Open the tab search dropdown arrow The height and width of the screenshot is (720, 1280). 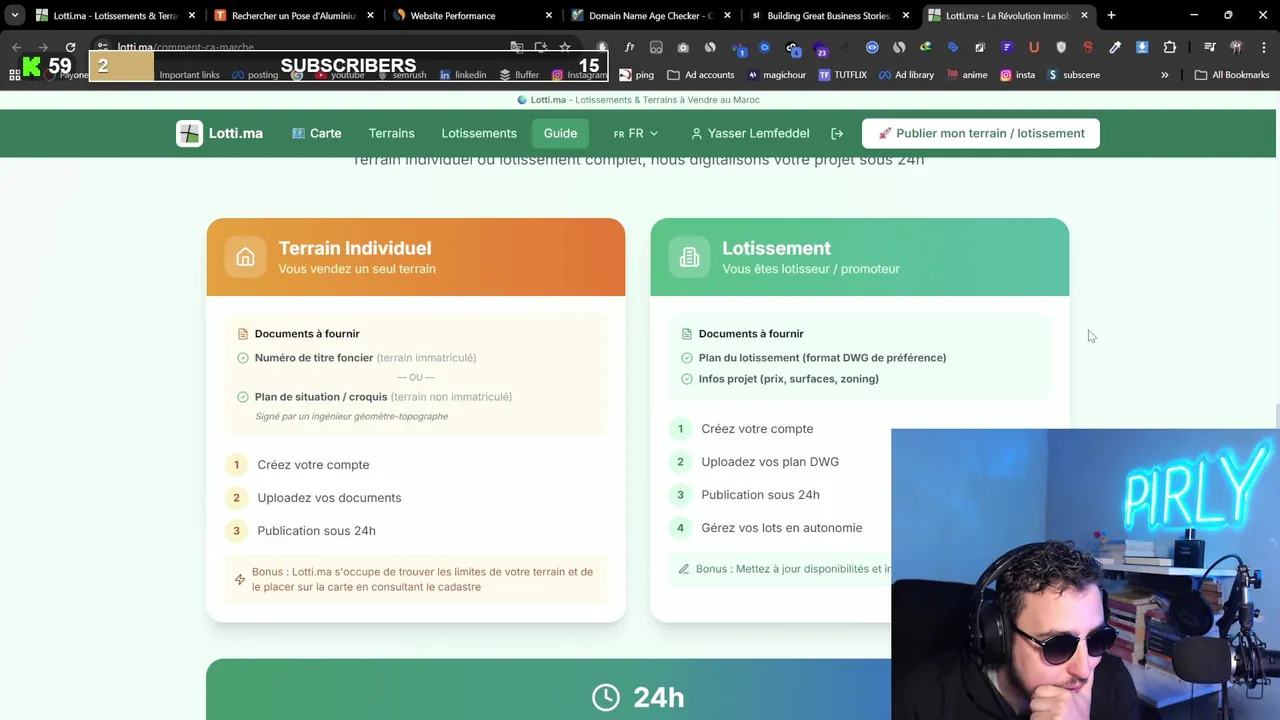(14, 15)
